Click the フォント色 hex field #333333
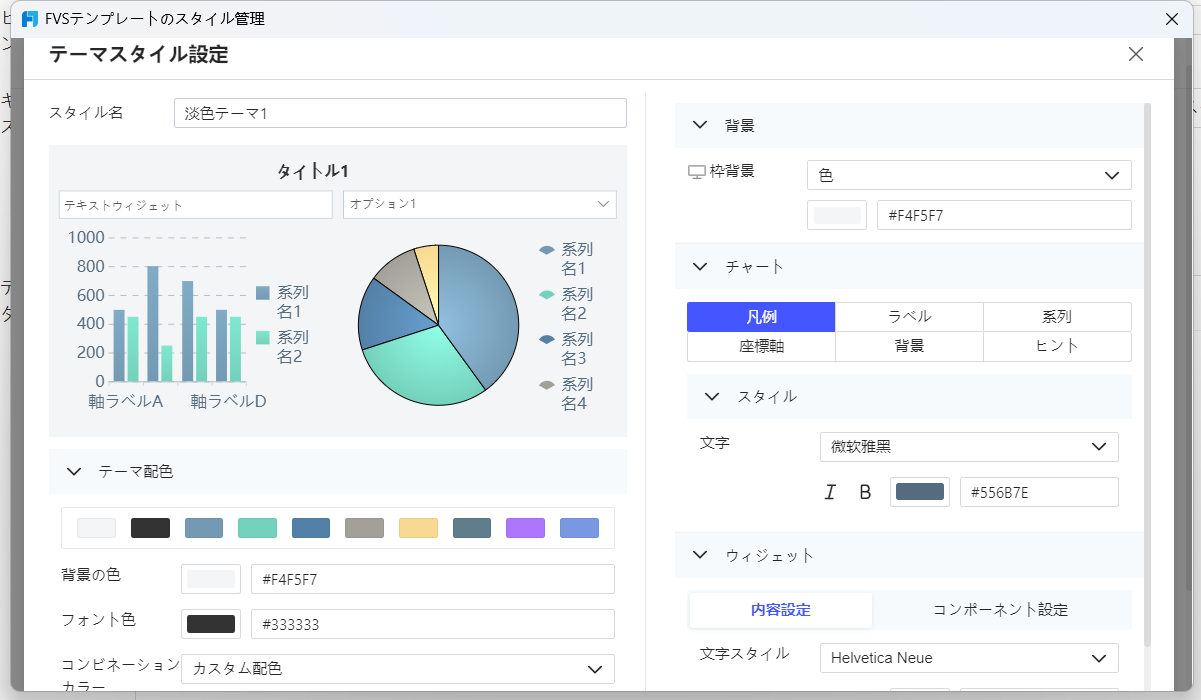This screenshot has height=700, width=1201. pyautogui.click(x=433, y=624)
